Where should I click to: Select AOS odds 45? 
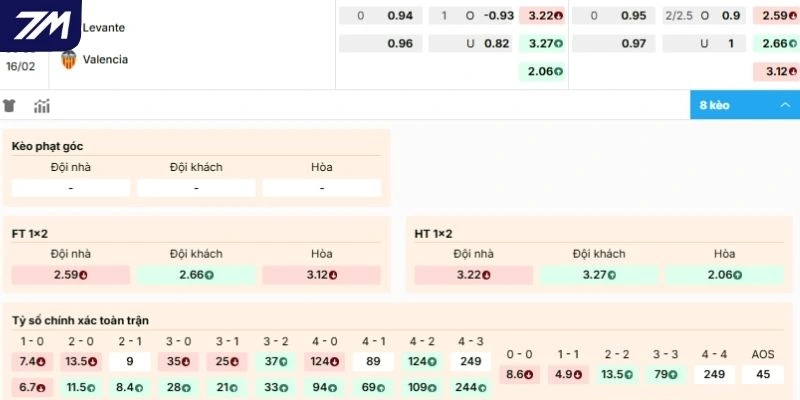(765, 374)
